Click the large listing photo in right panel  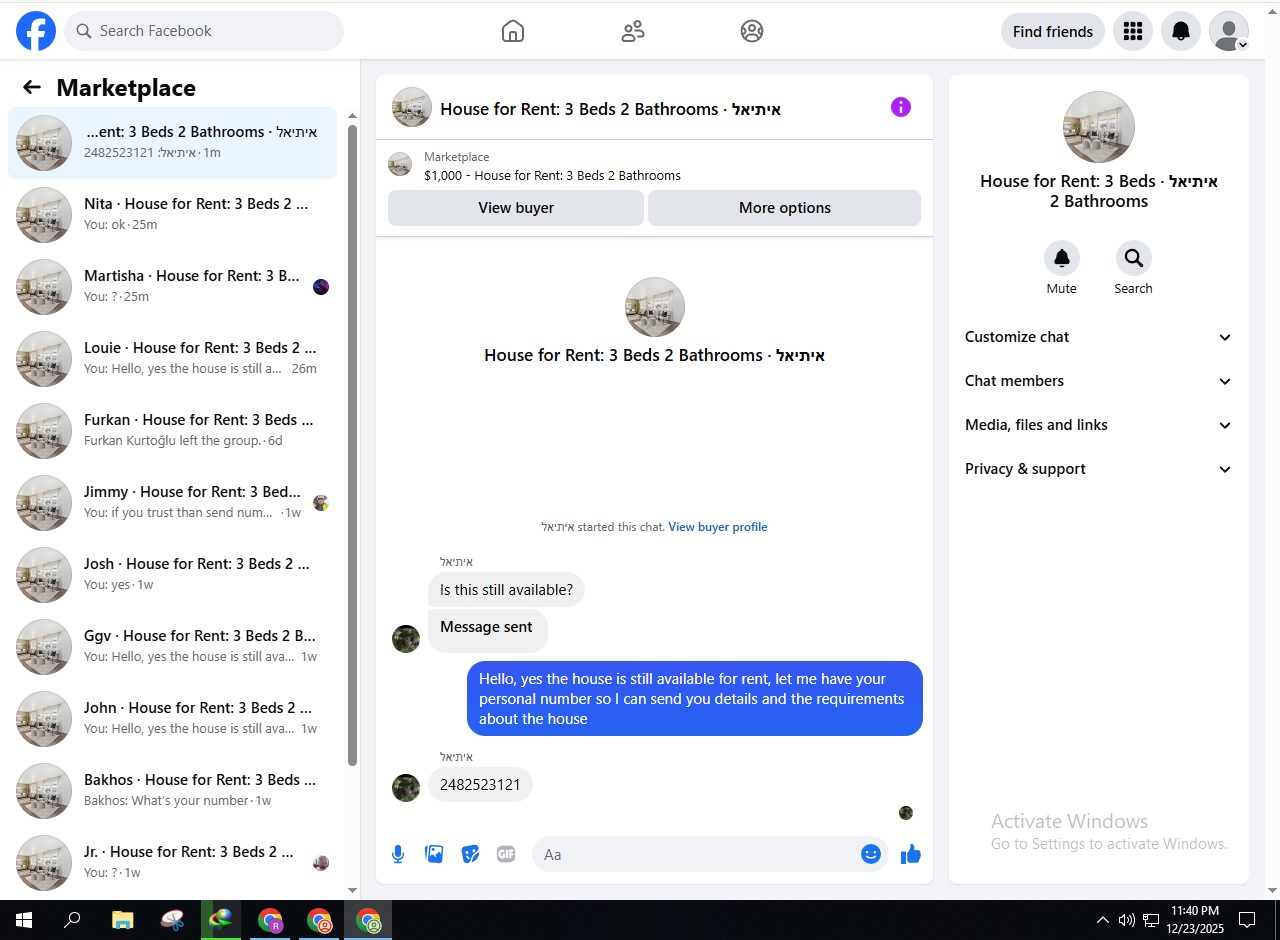(1099, 127)
